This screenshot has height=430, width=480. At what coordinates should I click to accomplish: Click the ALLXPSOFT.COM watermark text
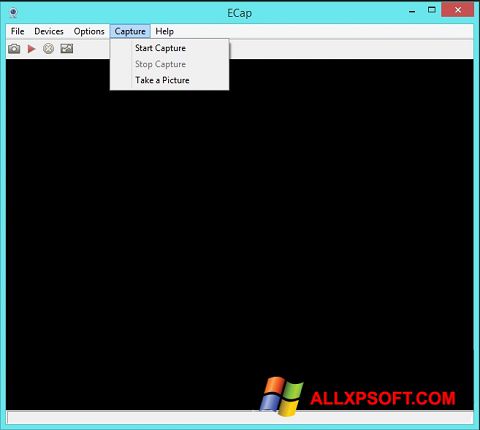(x=383, y=398)
